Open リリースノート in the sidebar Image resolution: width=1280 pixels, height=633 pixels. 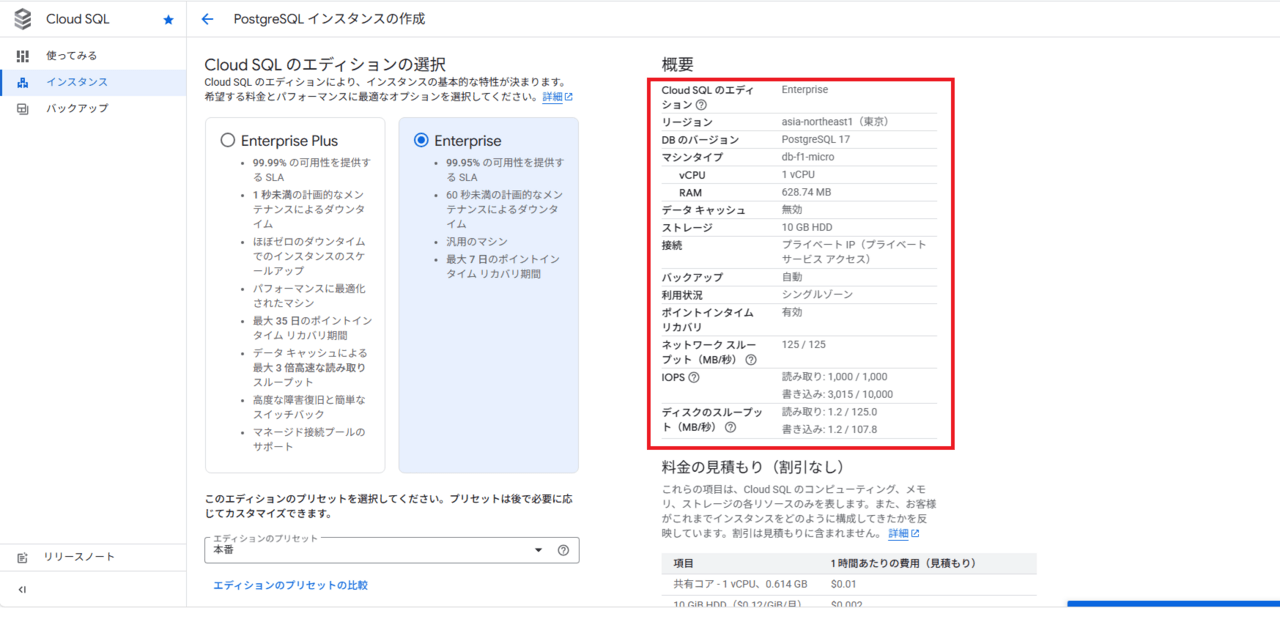78,557
